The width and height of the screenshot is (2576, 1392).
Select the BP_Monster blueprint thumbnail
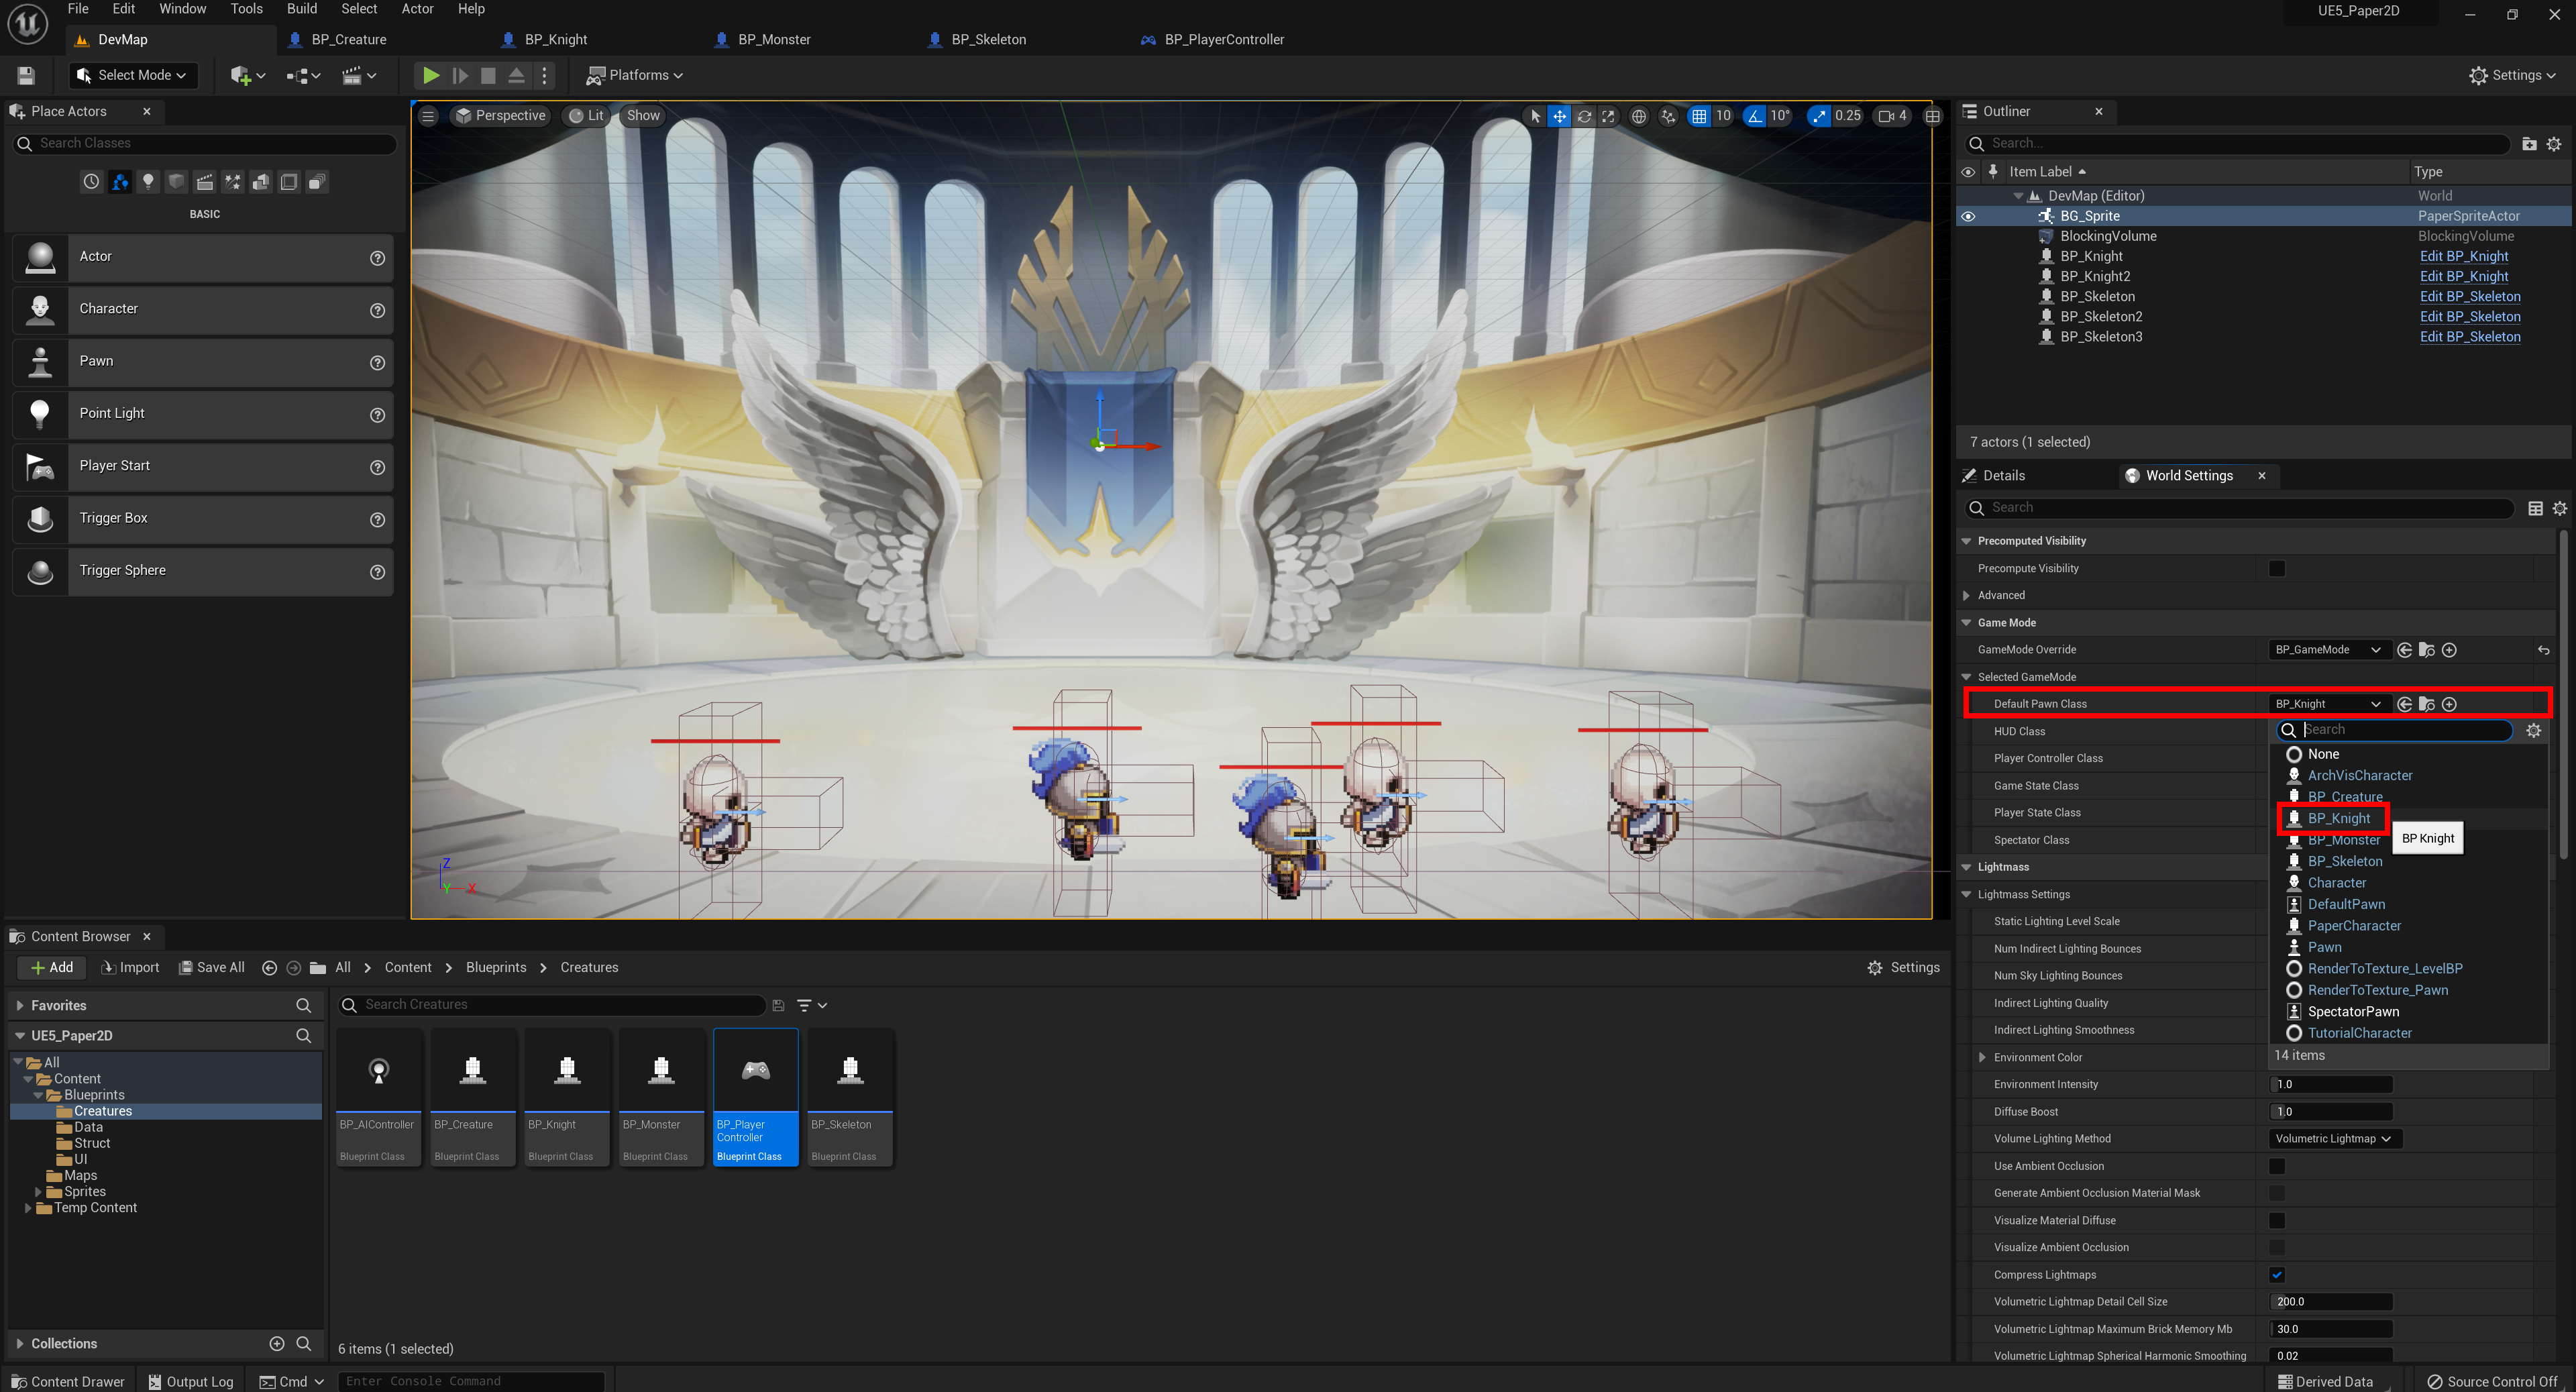661,1097
